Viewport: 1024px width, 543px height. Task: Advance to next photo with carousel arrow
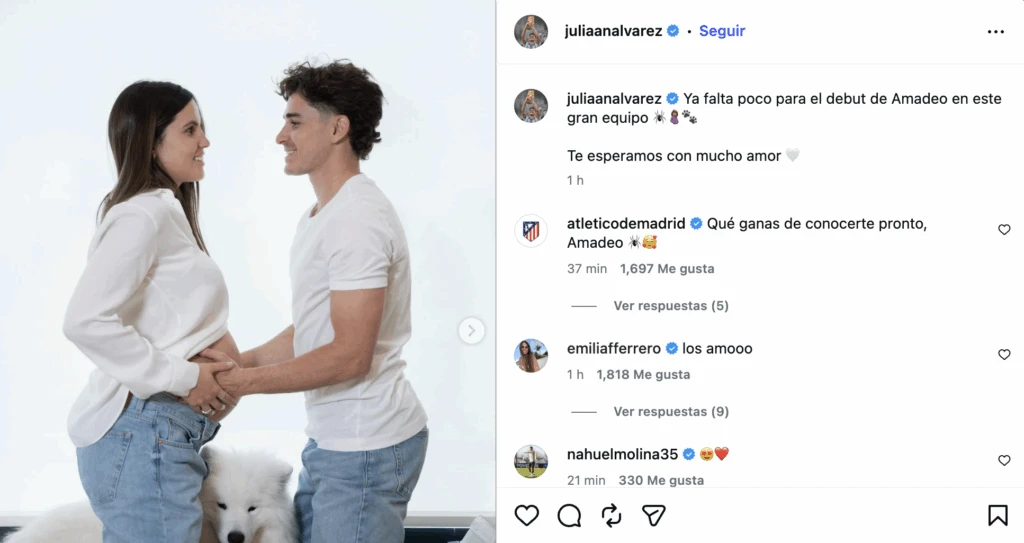(x=471, y=331)
